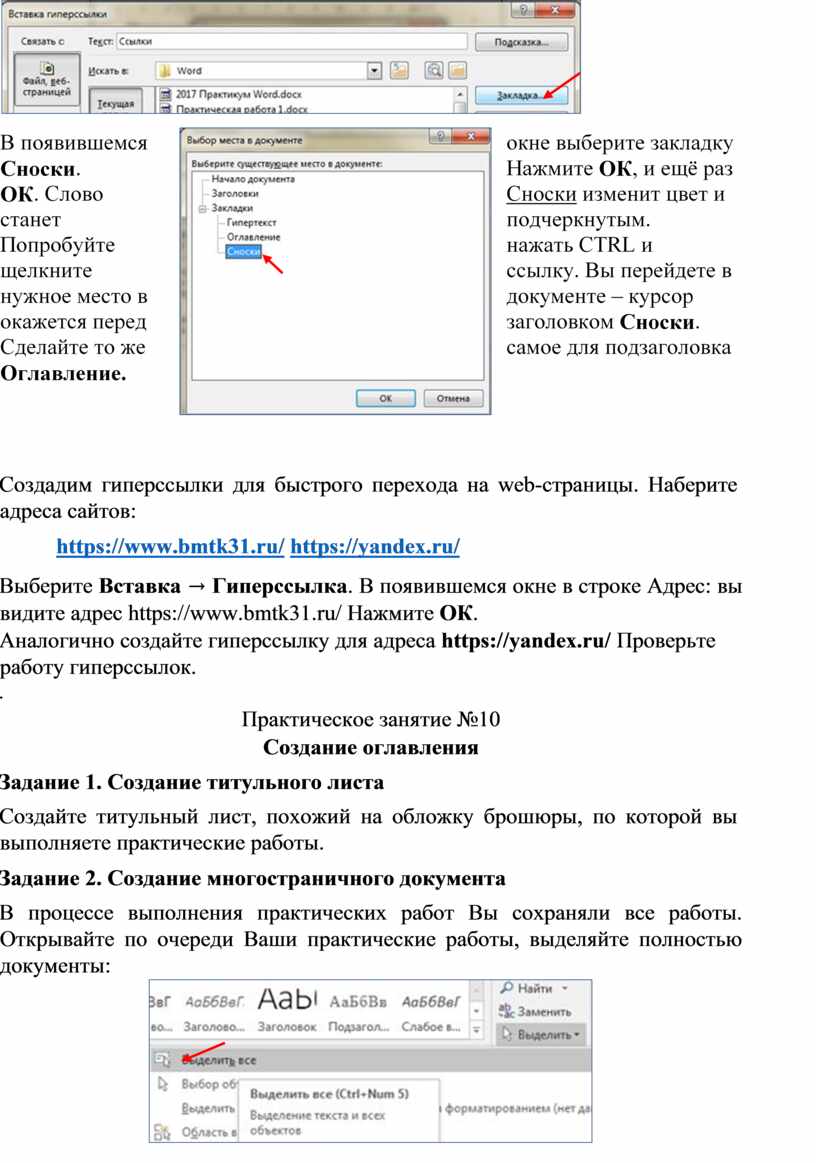This screenshot has width=816, height=1163.
Task: Click OK in Выбор места dialog
Action: pos(386,398)
